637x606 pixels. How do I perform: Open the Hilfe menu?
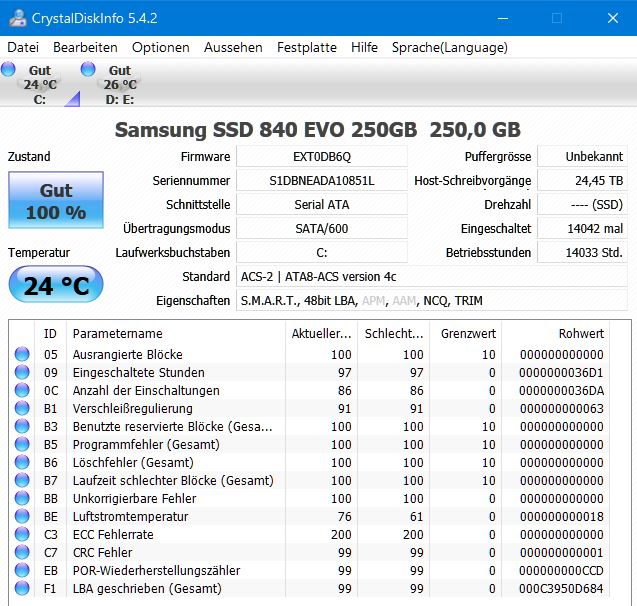[x=364, y=48]
